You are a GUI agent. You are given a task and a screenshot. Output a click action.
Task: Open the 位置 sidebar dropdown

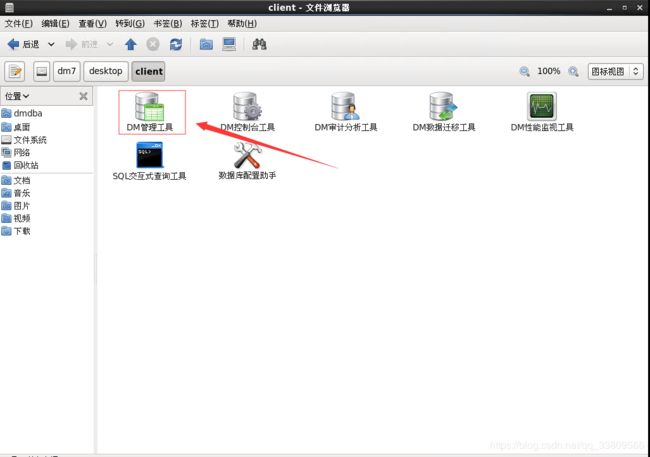click(17, 96)
